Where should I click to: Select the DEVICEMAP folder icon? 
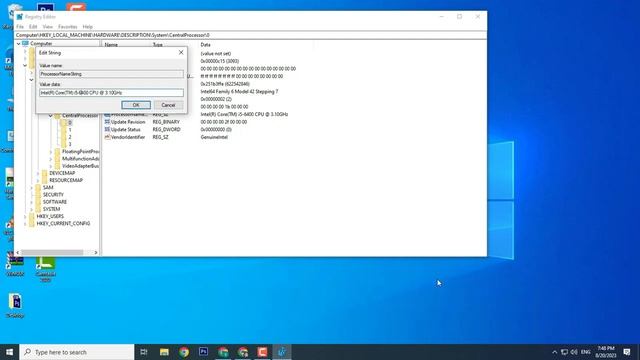[x=44, y=173]
